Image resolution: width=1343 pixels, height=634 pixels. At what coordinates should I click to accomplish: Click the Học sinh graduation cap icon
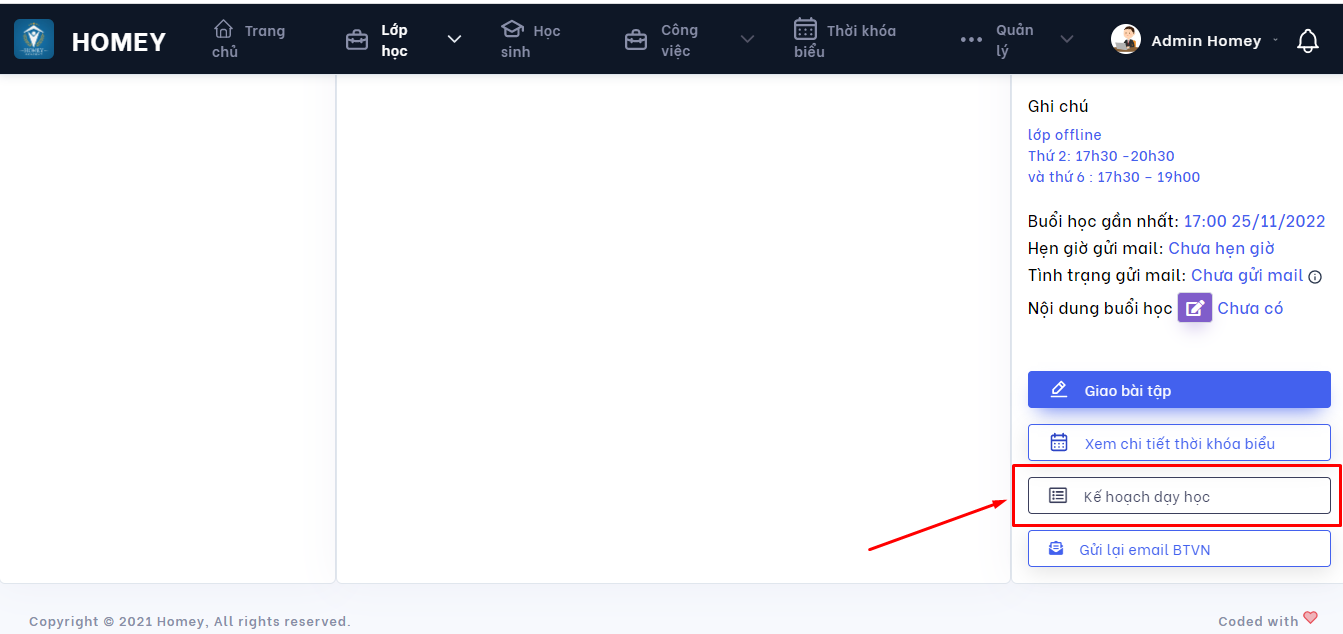tap(512, 29)
